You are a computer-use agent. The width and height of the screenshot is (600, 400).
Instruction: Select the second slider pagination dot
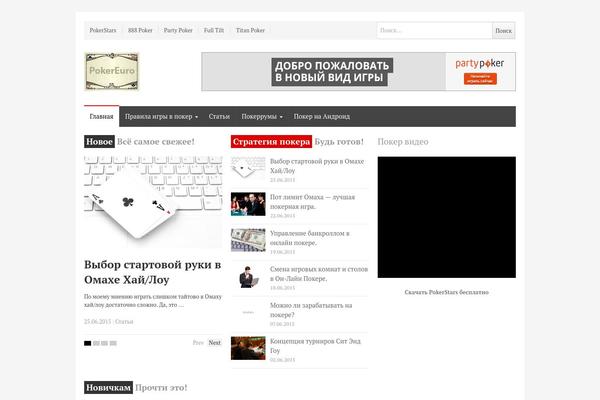(96, 343)
